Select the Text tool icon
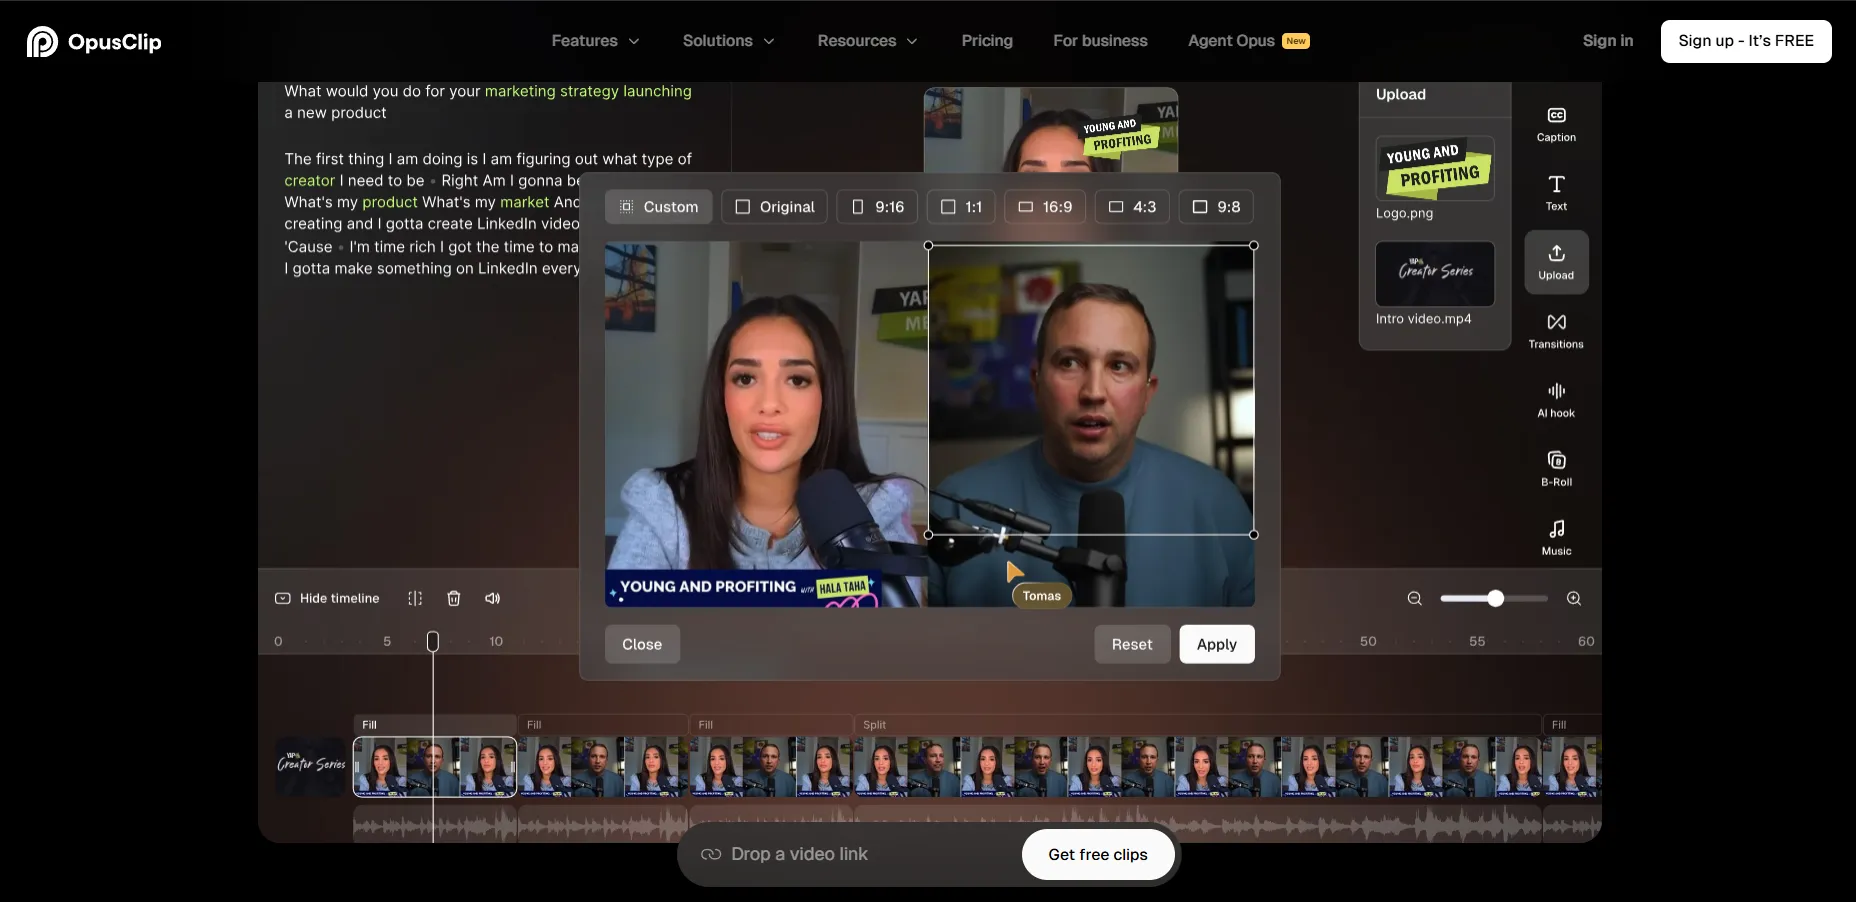The image size is (1856, 902). (1556, 184)
